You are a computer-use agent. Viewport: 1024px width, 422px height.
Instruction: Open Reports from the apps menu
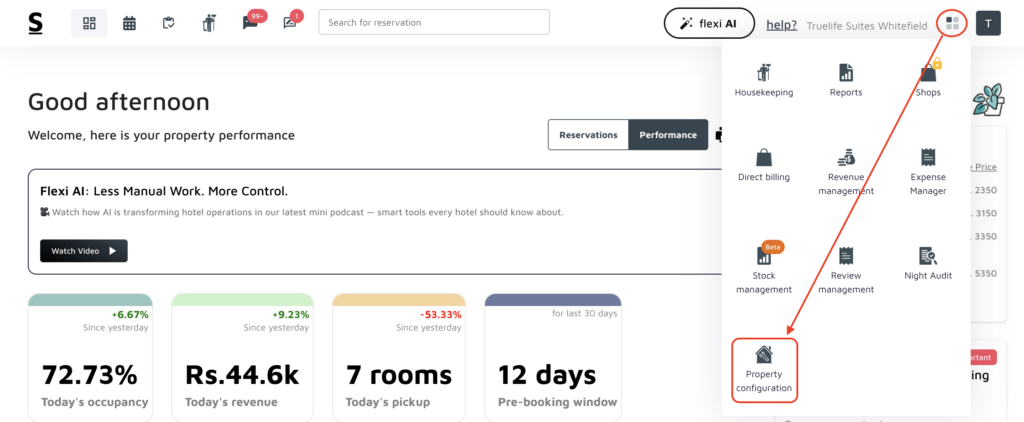coord(845,79)
